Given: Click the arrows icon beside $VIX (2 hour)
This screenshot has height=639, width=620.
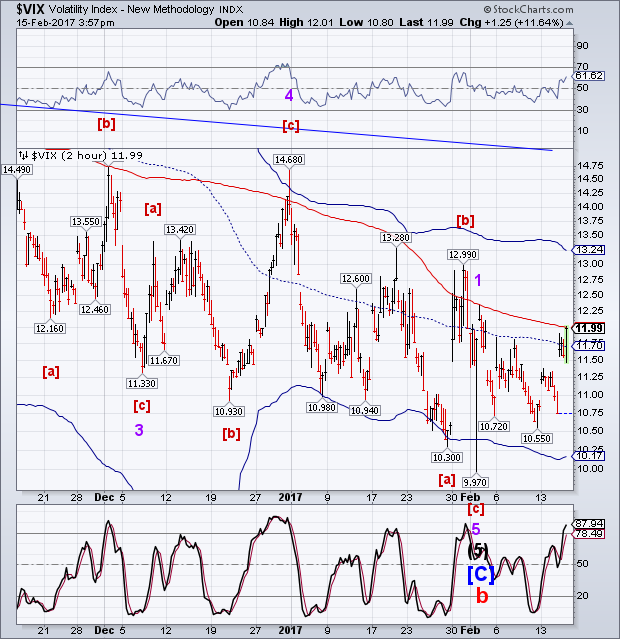Looking at the screenshot, I should [24, 155].
